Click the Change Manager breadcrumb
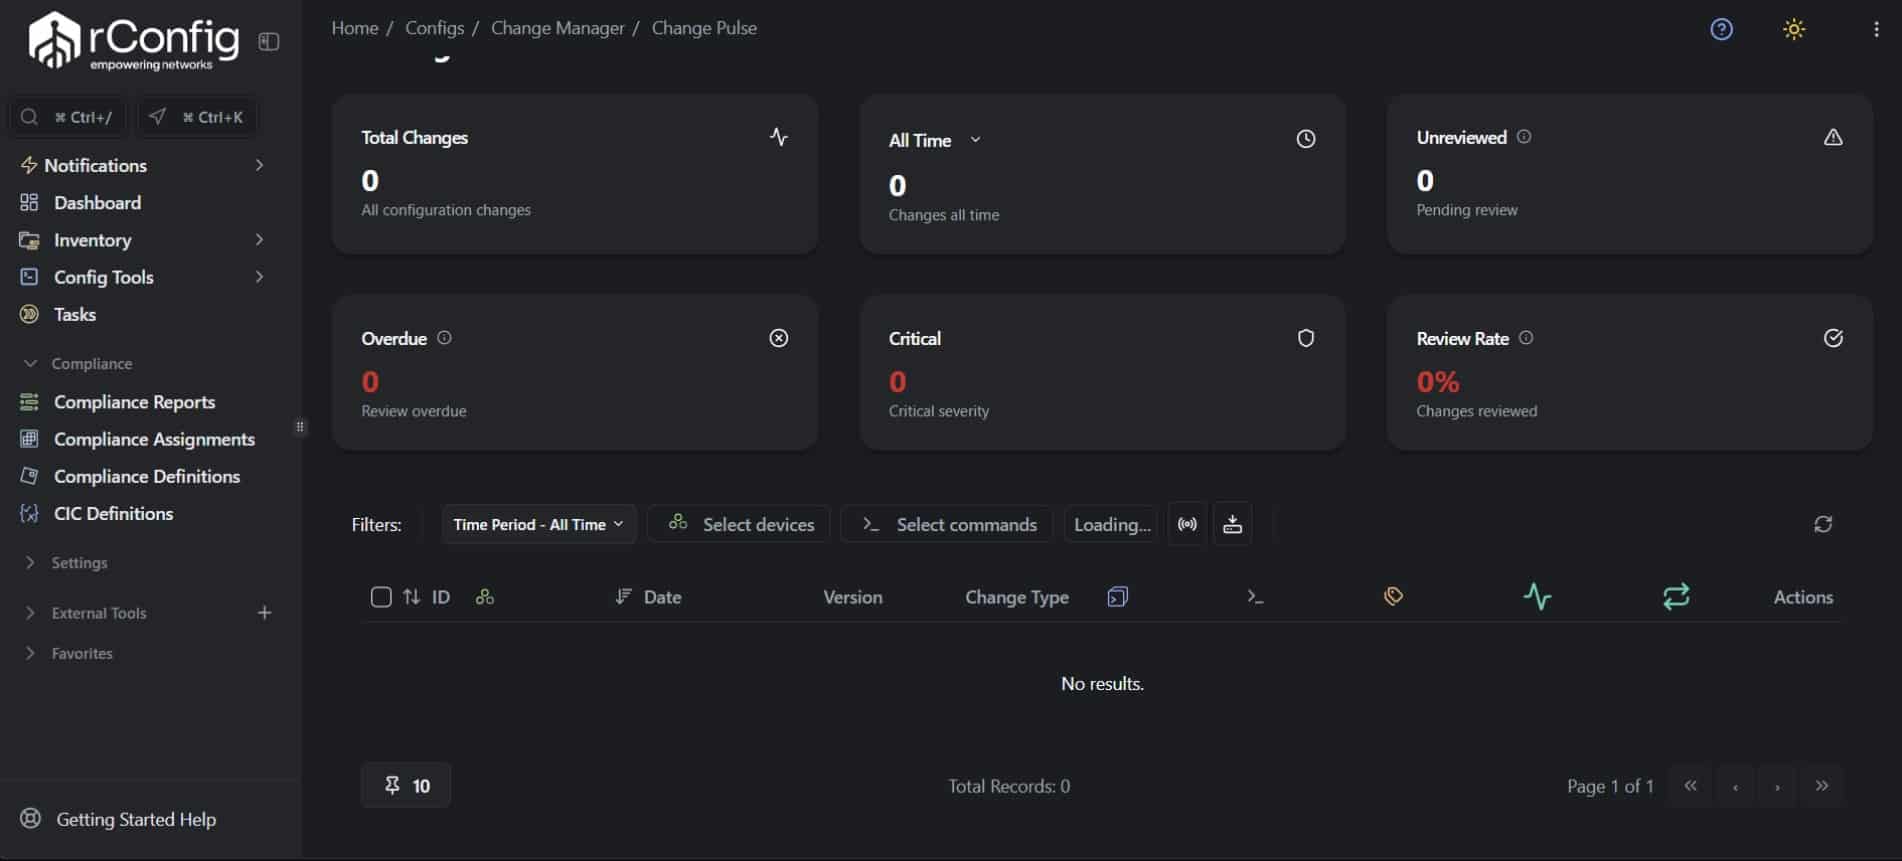Viewport: 1902px width, 861px height. coord(557,28)
